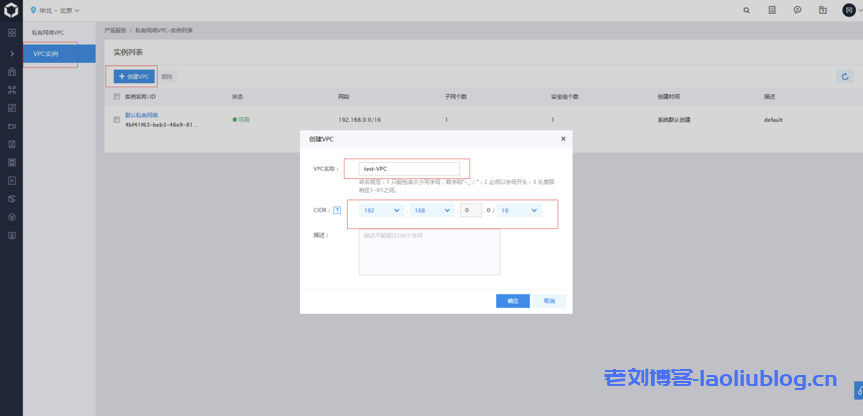The height and width of the screenshot is (416, 863).
Task: Click the CIDR third octet 0 field
Action: click(471, 210)
